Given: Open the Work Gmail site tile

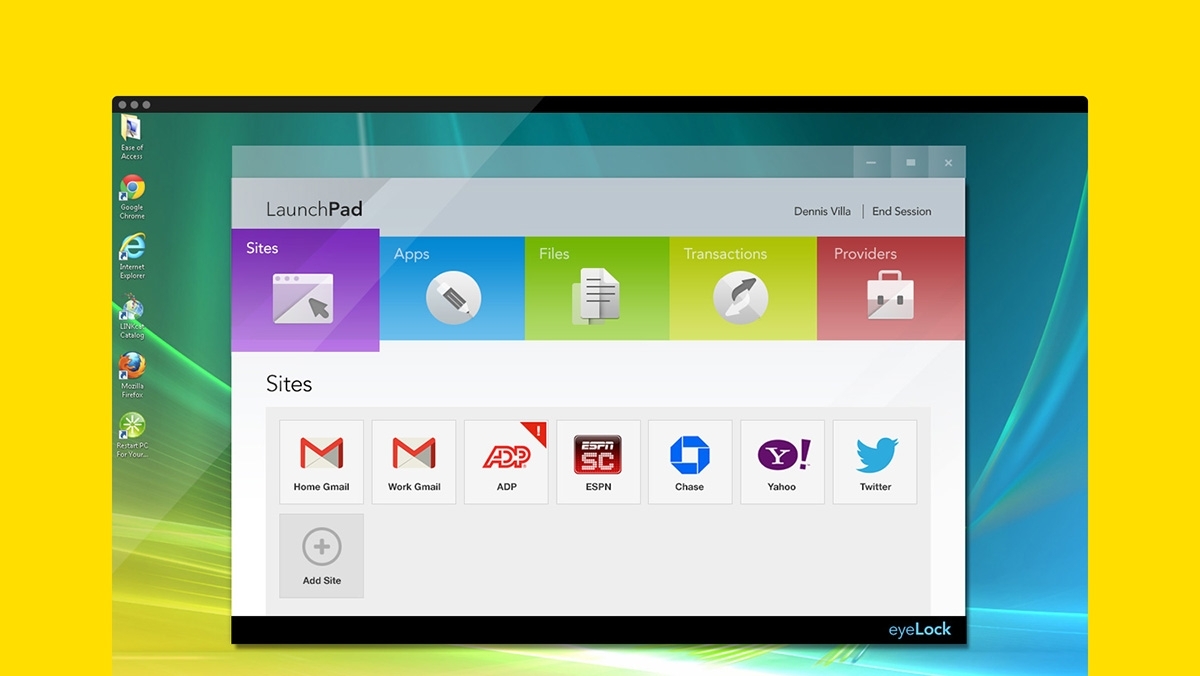Looking at the screenshot, I should (414, 462).
